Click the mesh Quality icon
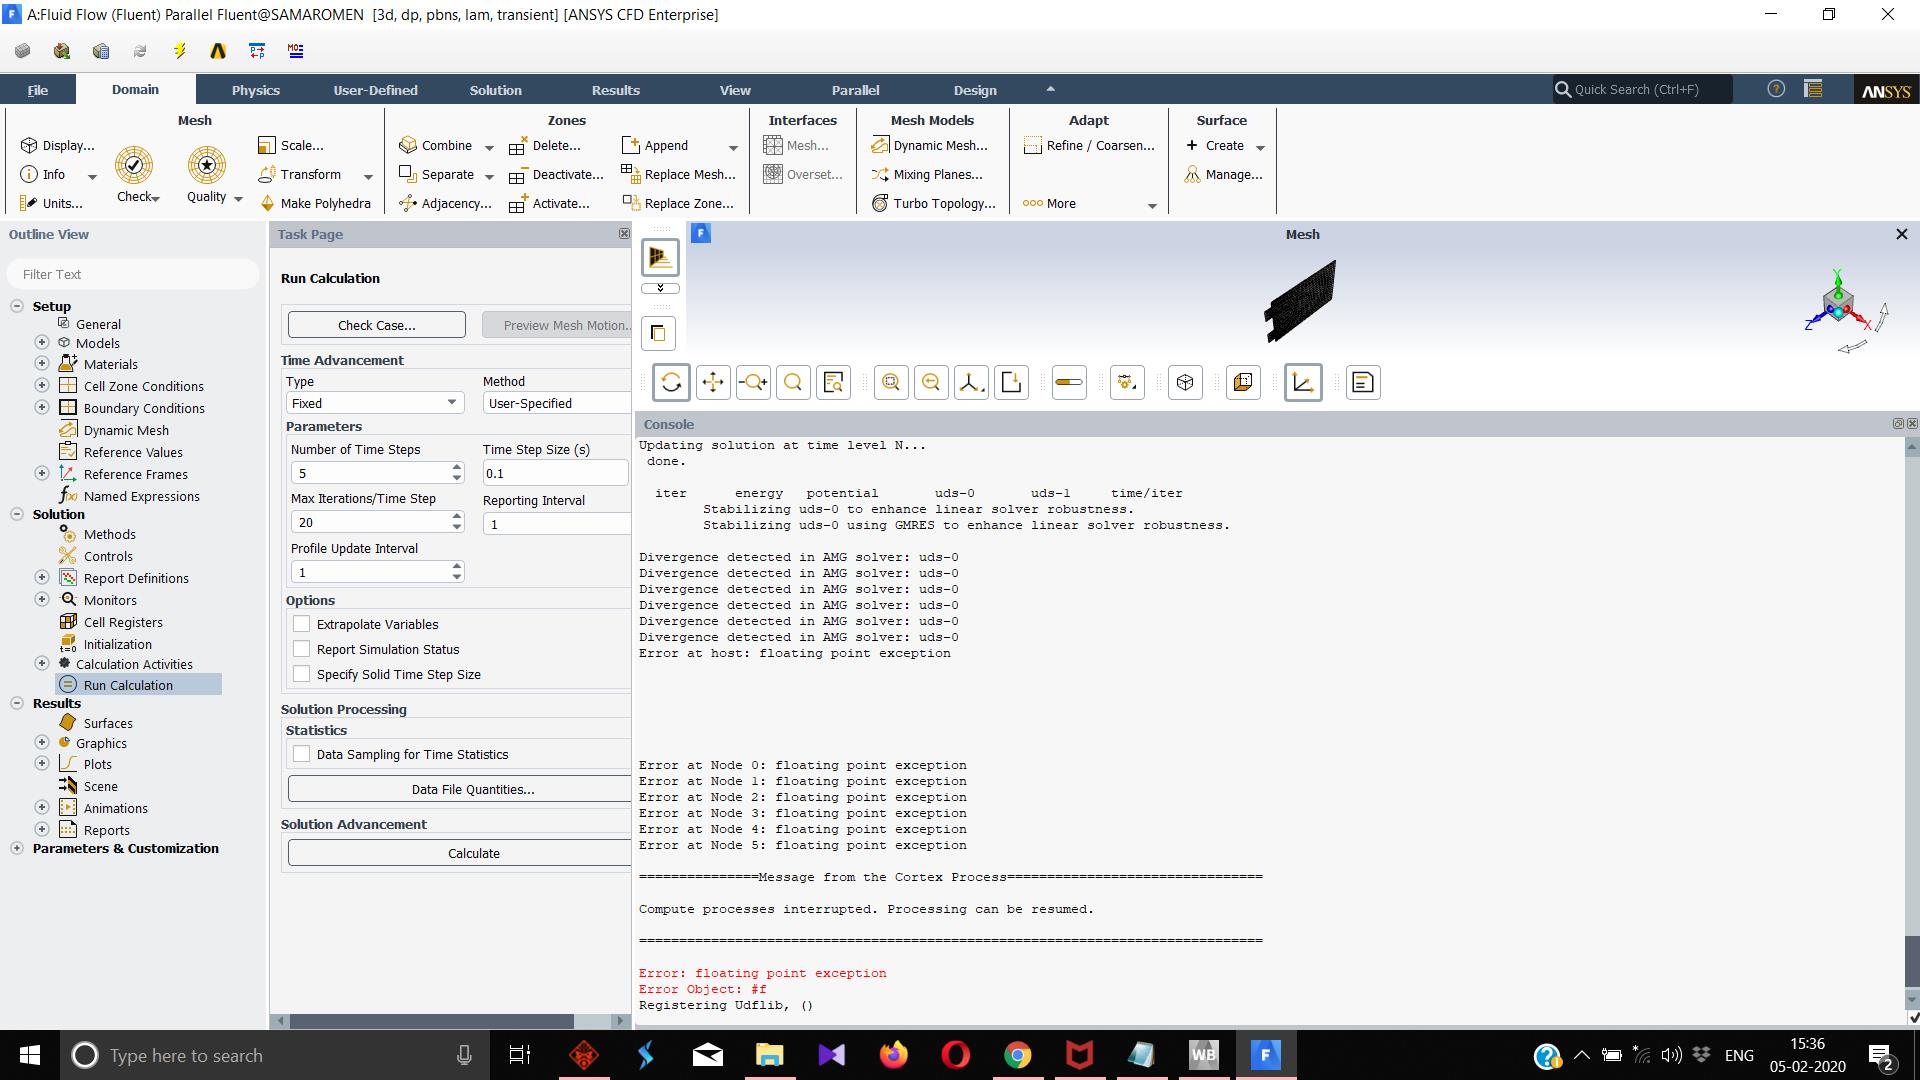Screen dimensions: 1920x1080 coord(206,166)
